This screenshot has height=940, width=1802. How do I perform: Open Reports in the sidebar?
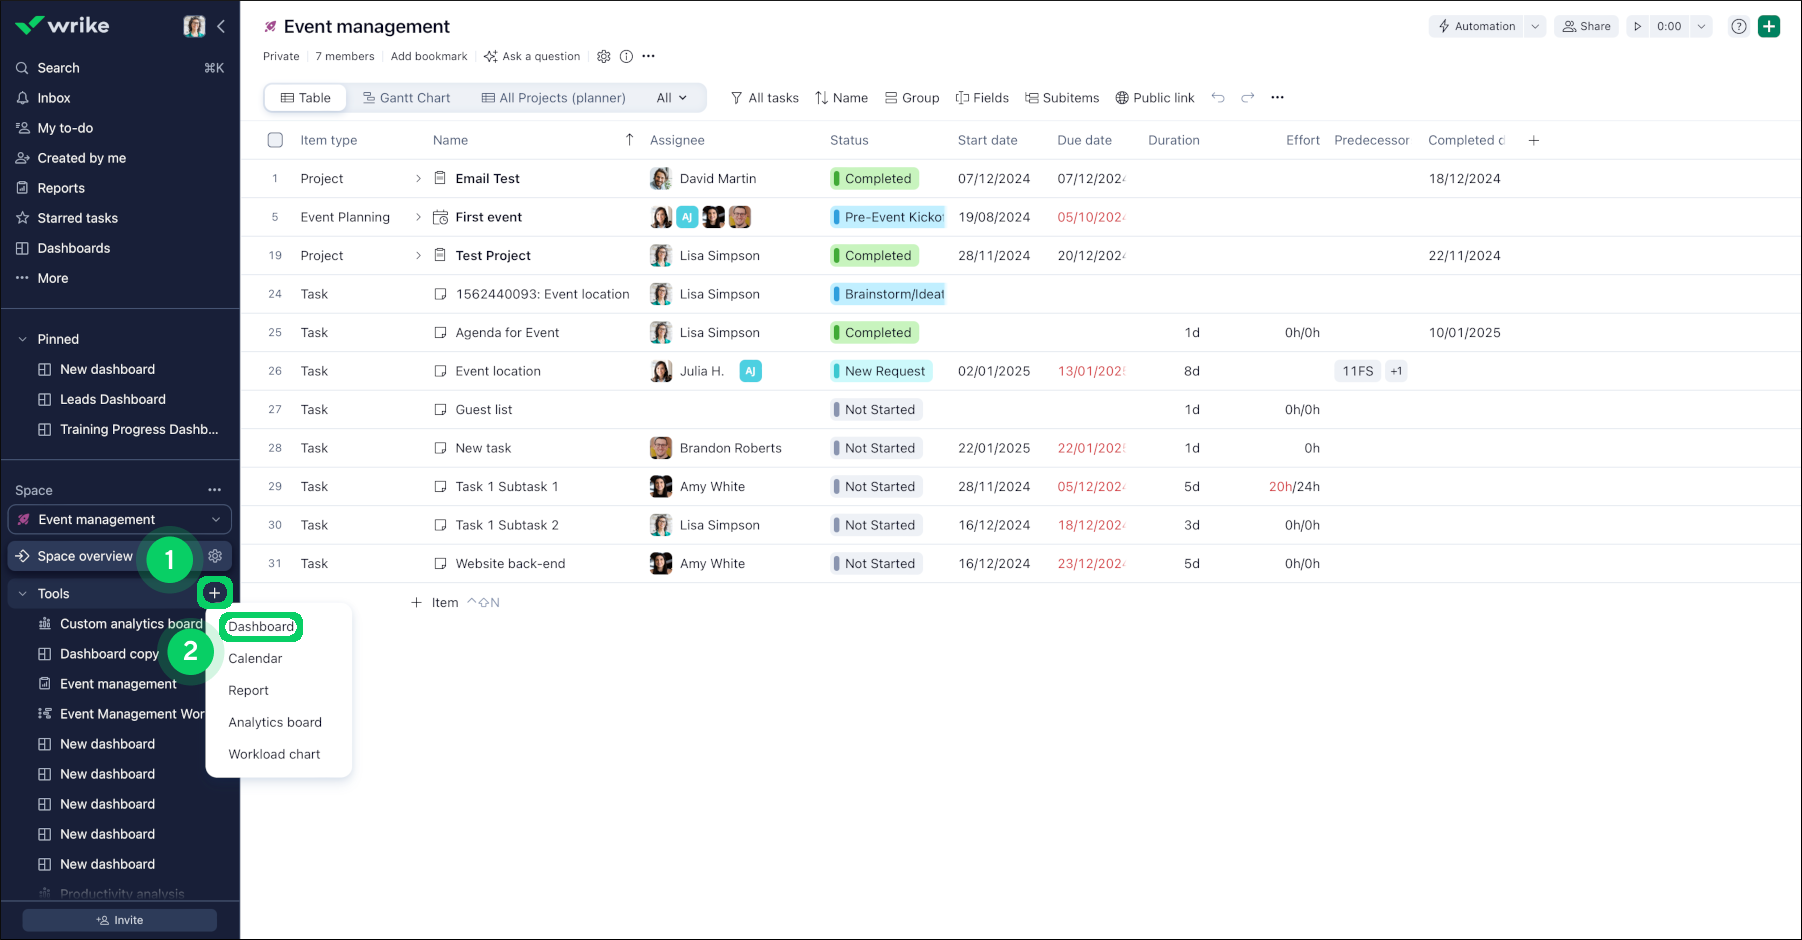[x=62, y=188]
